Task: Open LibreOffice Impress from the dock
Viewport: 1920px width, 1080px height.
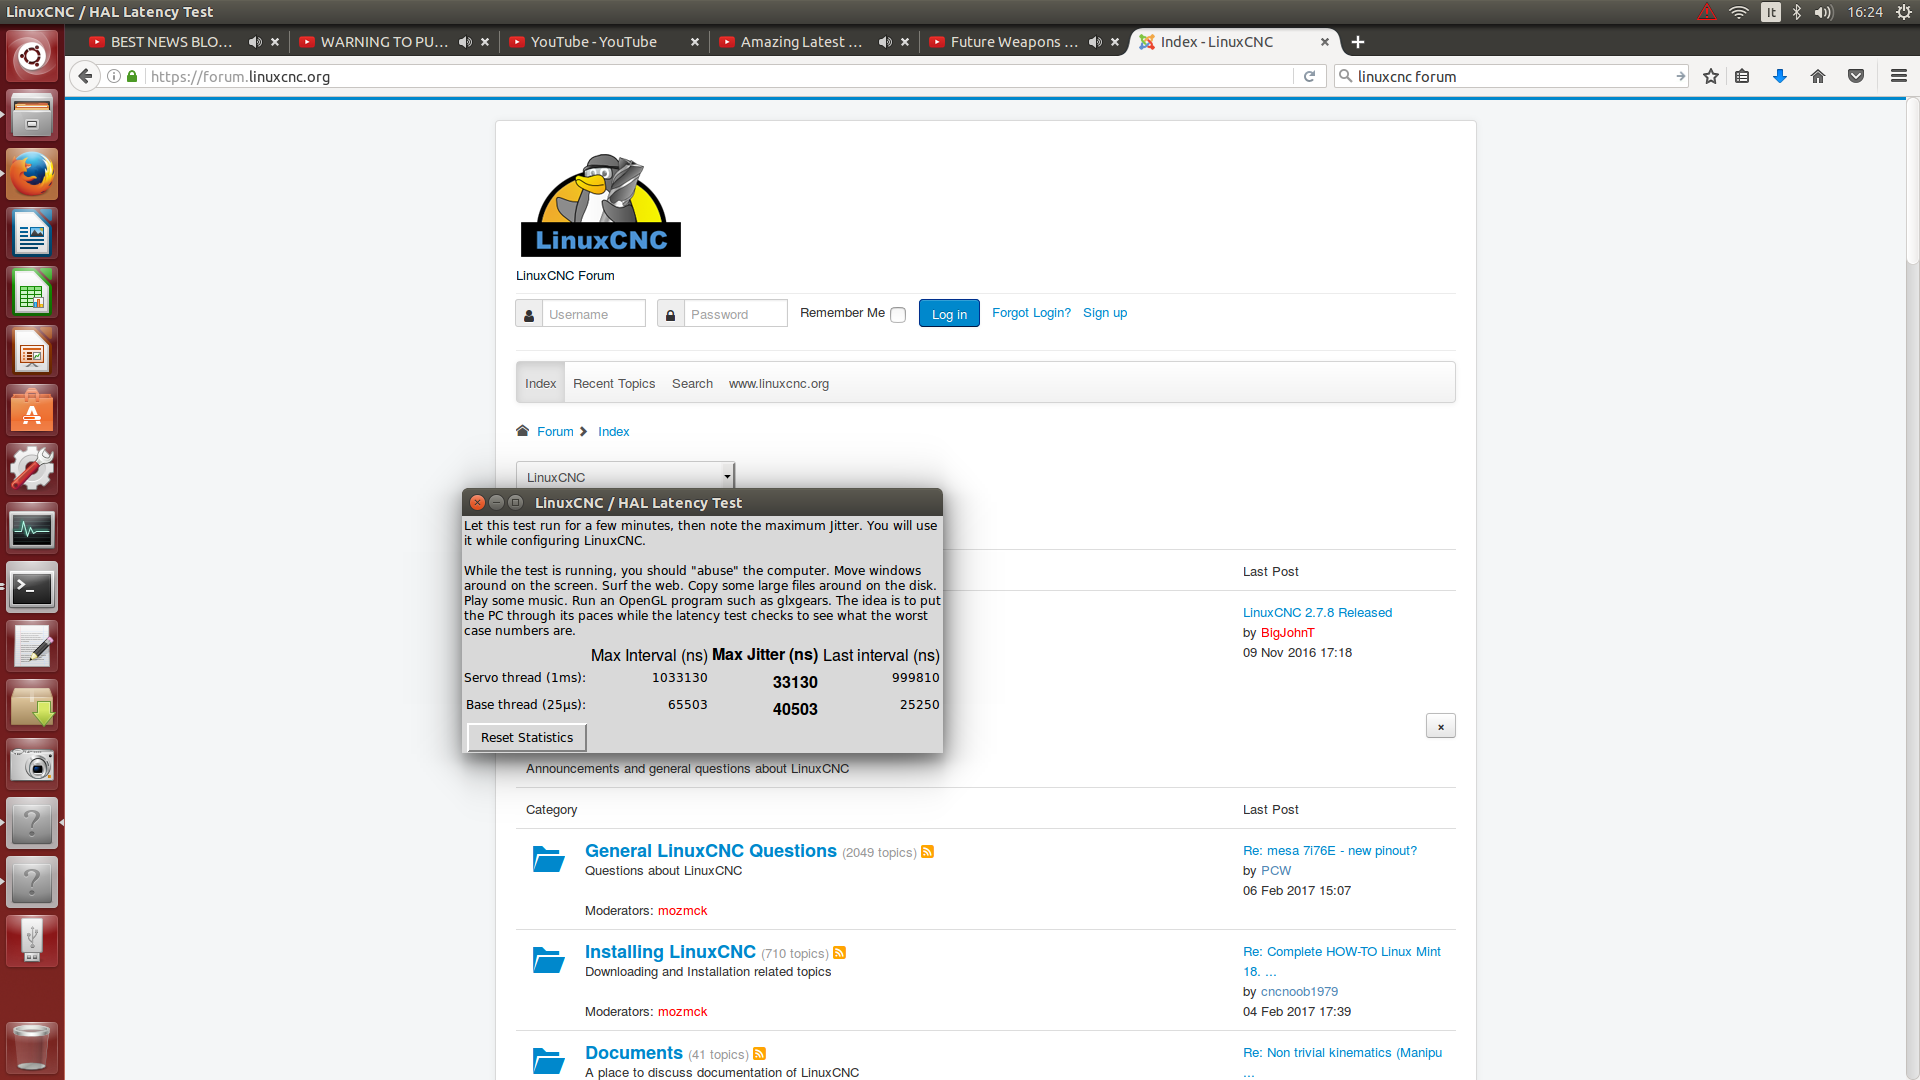Action: (32, 351)
